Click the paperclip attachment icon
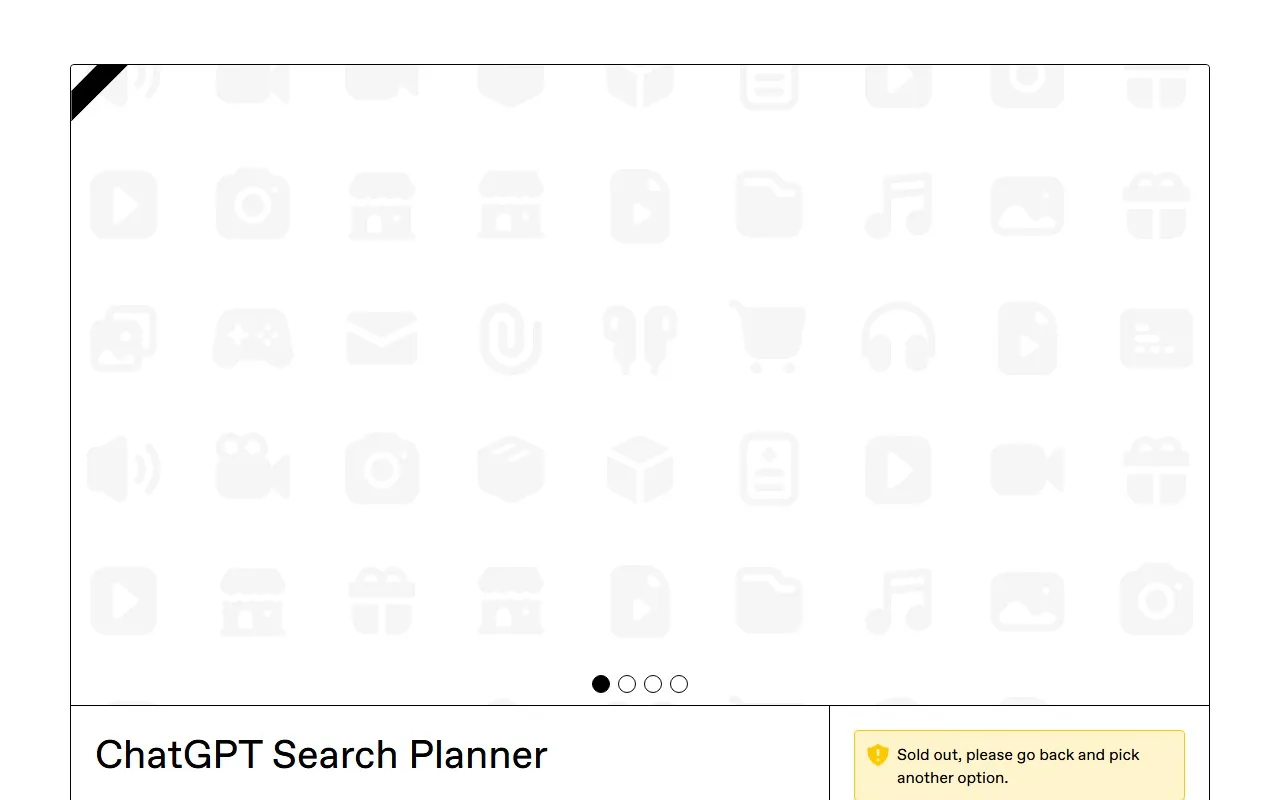Viewport: 1280px width, 800px height. pyautogui.click(x=511, y=338)
